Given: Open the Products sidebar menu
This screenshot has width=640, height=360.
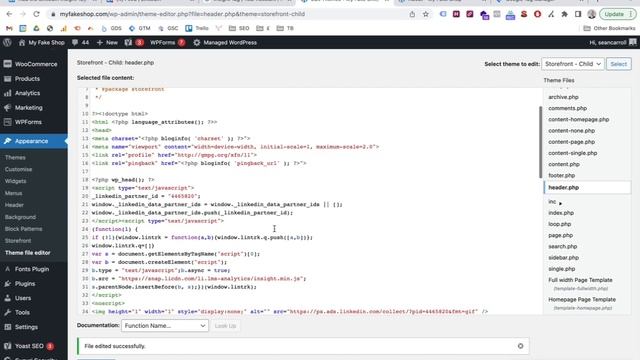Looking at the screenshot, I should [34, 78].
